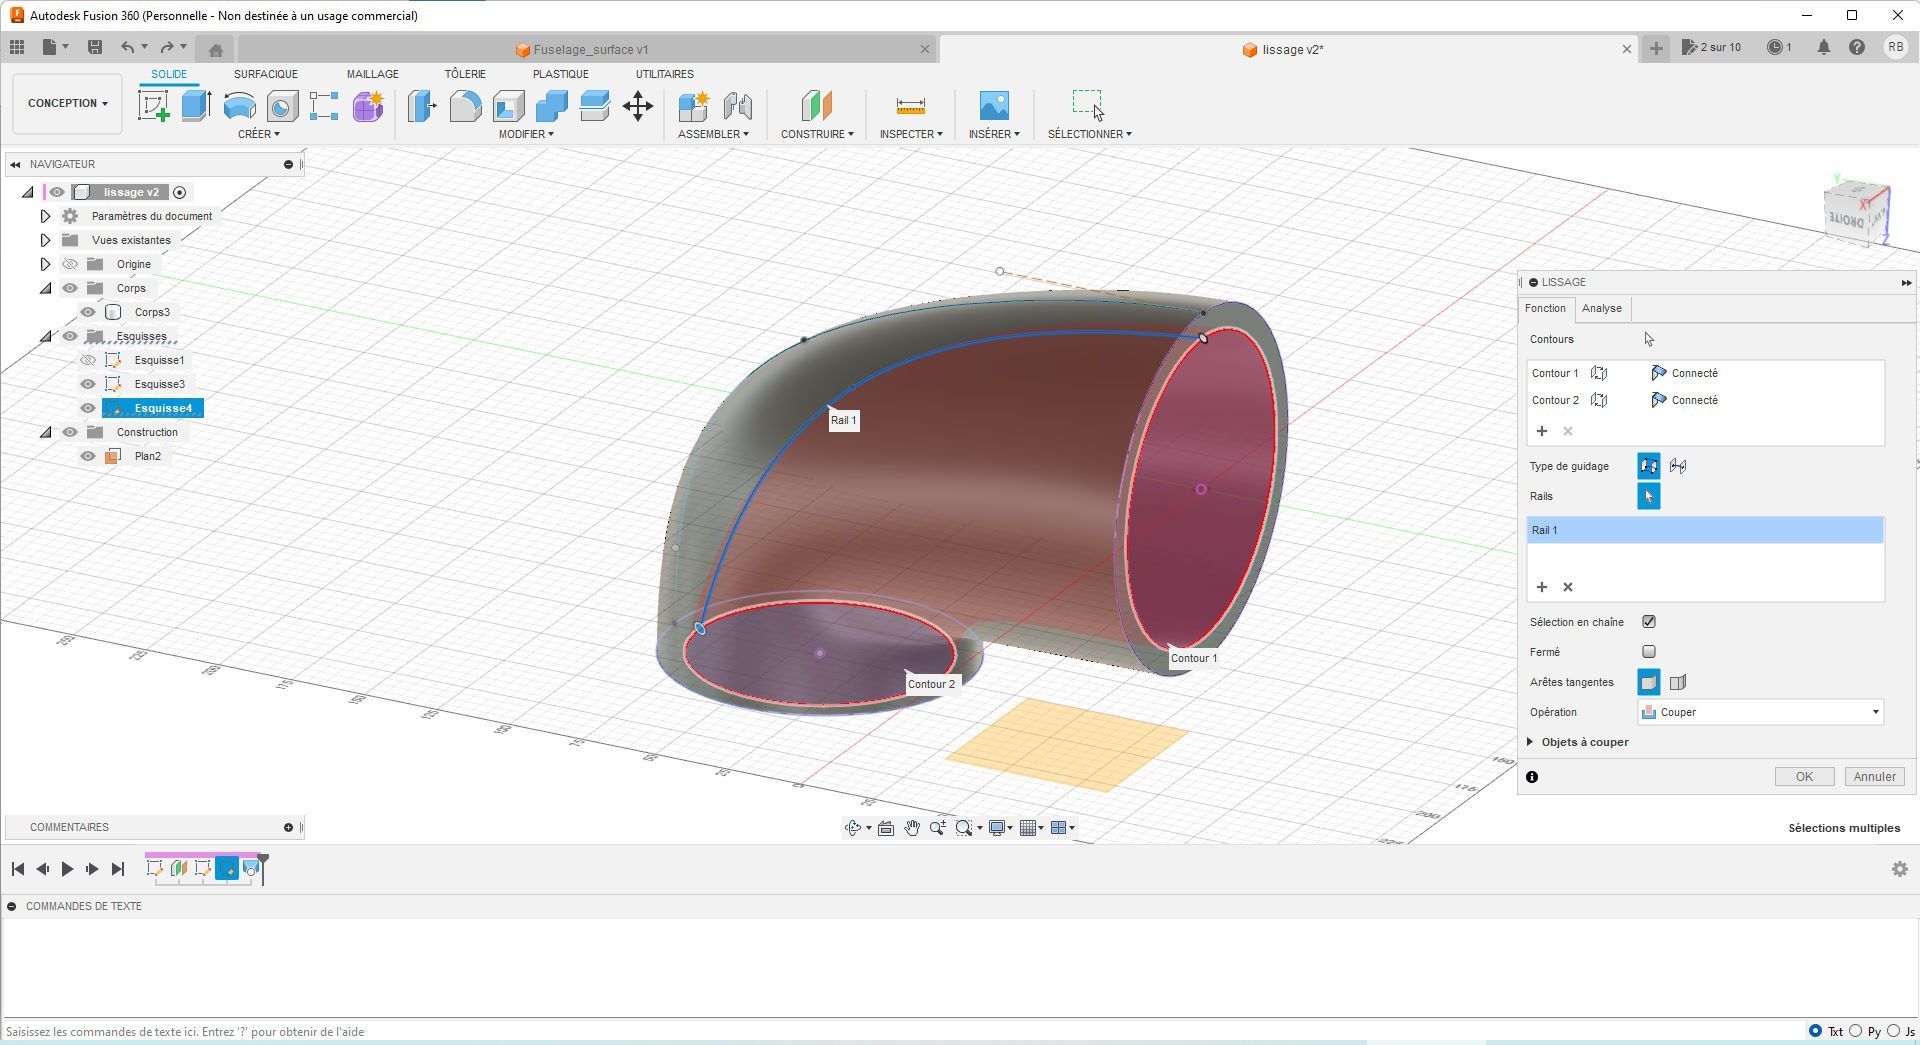Switch to the MAILLAGE tab
Screen dimensions: 1920x1045
(x=373, y=74)
